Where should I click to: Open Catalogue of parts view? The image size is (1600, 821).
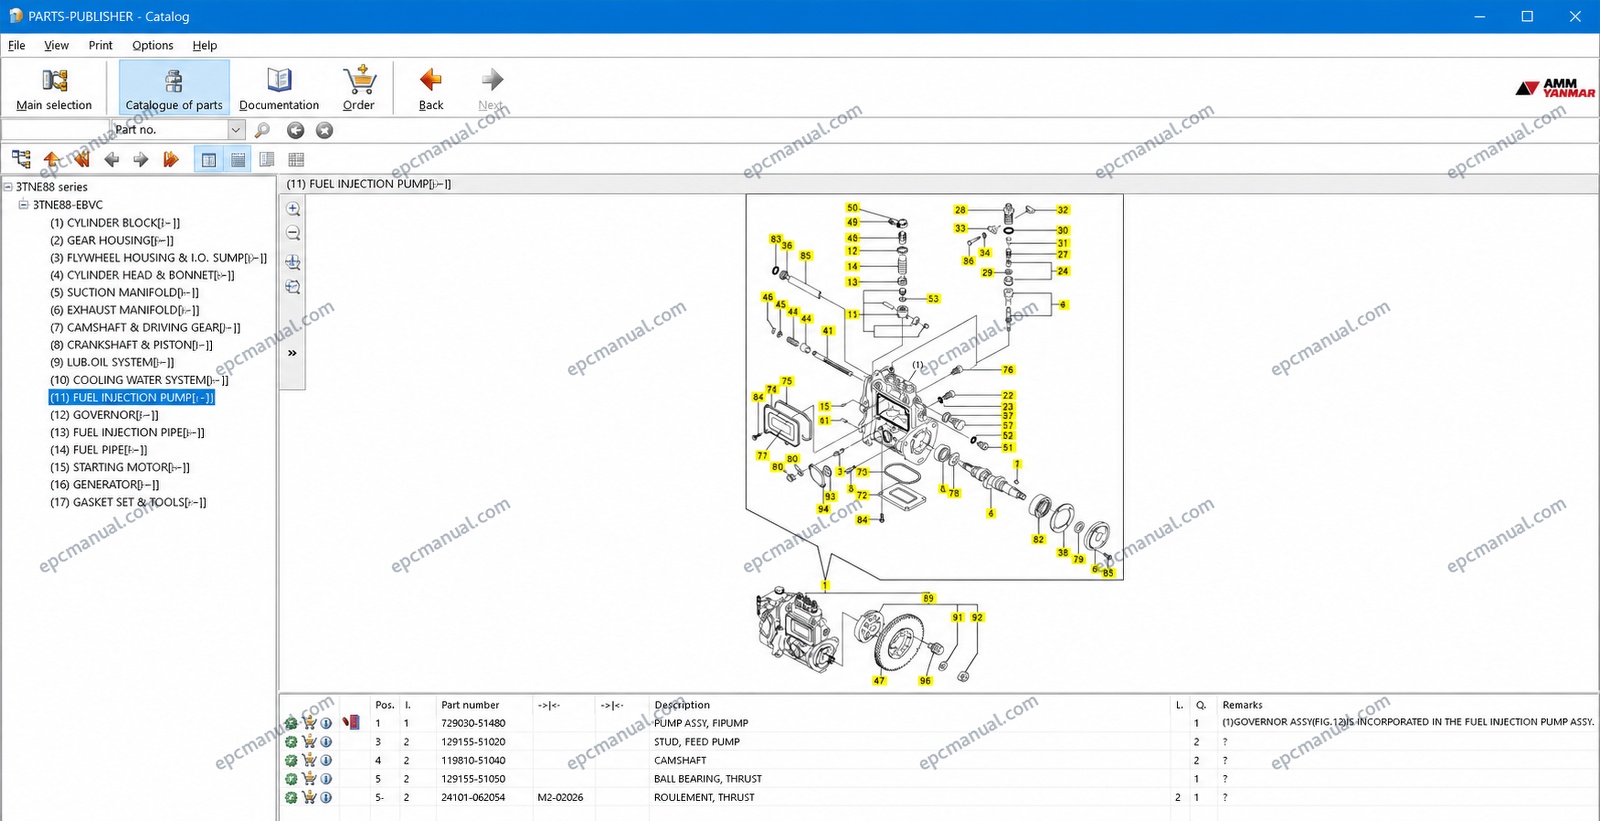174,88
